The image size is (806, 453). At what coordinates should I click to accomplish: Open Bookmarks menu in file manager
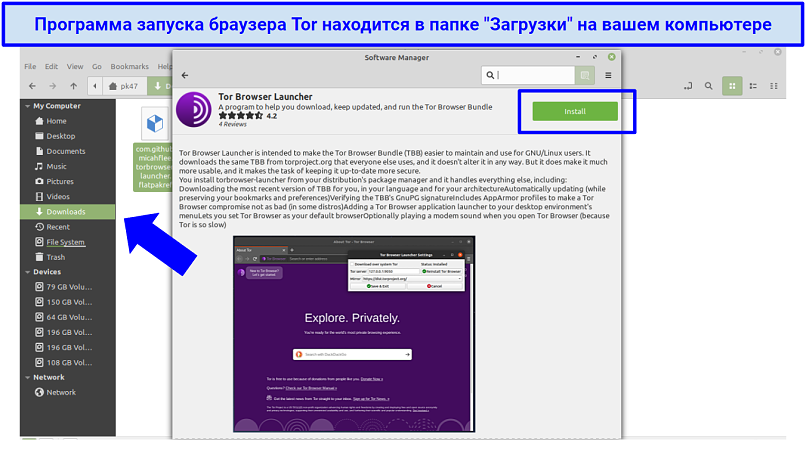(130, 66)
